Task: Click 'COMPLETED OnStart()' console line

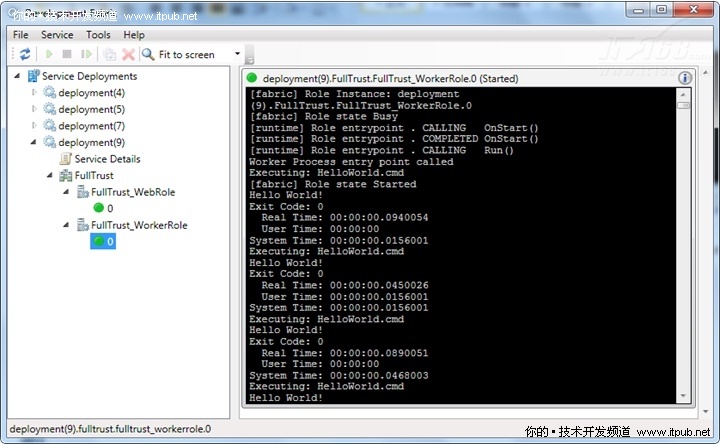Action: pyautogui.click(x=480, y=139)
